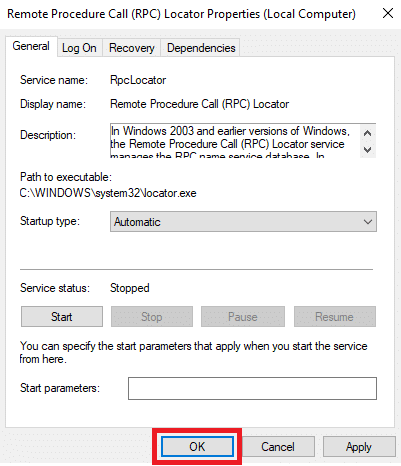Click the Service status label
The height and width of the screenshot is (466, 401).
(x=55, y=288)
